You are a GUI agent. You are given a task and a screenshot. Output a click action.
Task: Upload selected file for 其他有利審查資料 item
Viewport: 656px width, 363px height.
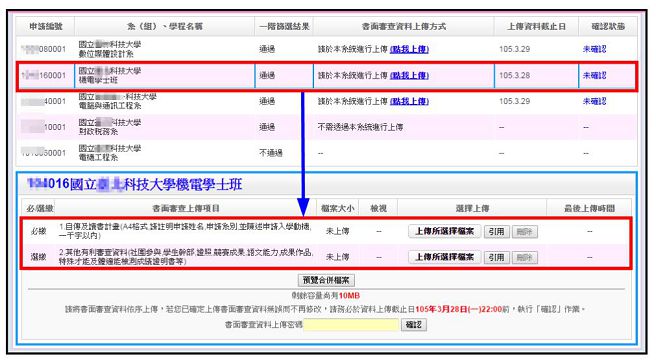coord(444,257)
